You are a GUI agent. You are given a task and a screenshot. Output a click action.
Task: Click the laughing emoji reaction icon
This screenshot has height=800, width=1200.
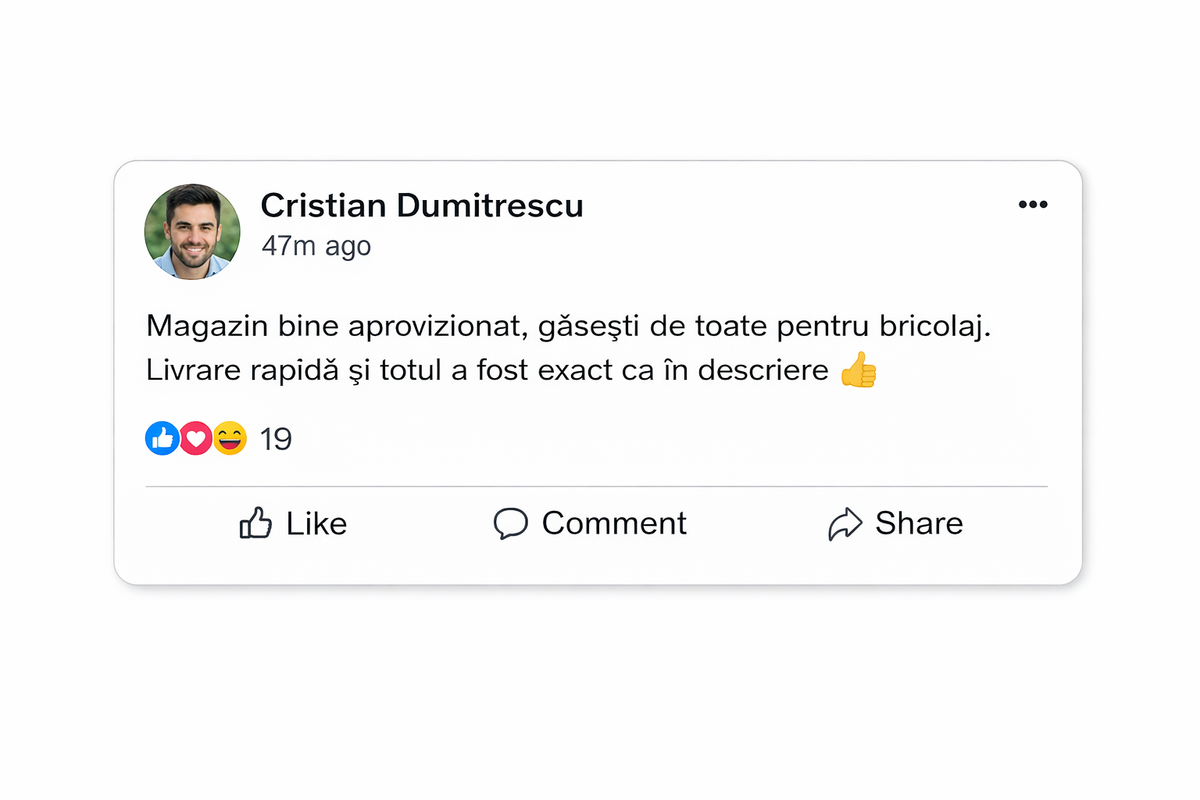click(x=229, y=438)
